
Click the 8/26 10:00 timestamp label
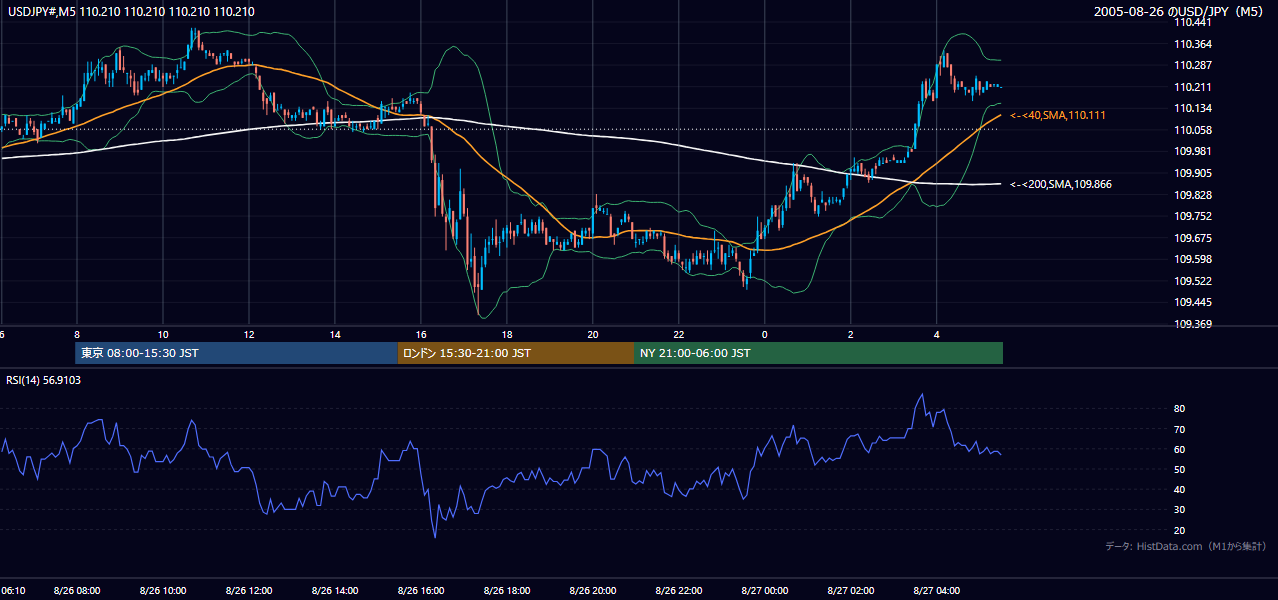click(162, 591)
